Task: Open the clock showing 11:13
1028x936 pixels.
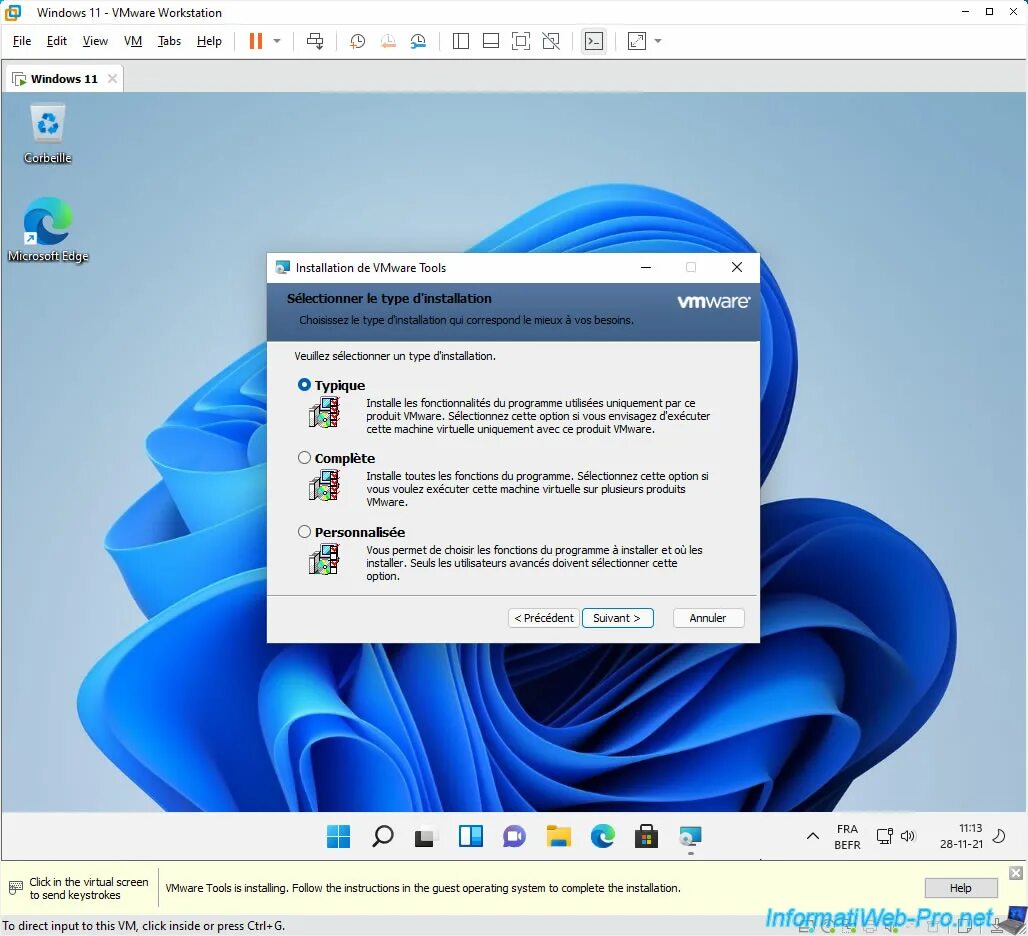Action: (961, 836)
